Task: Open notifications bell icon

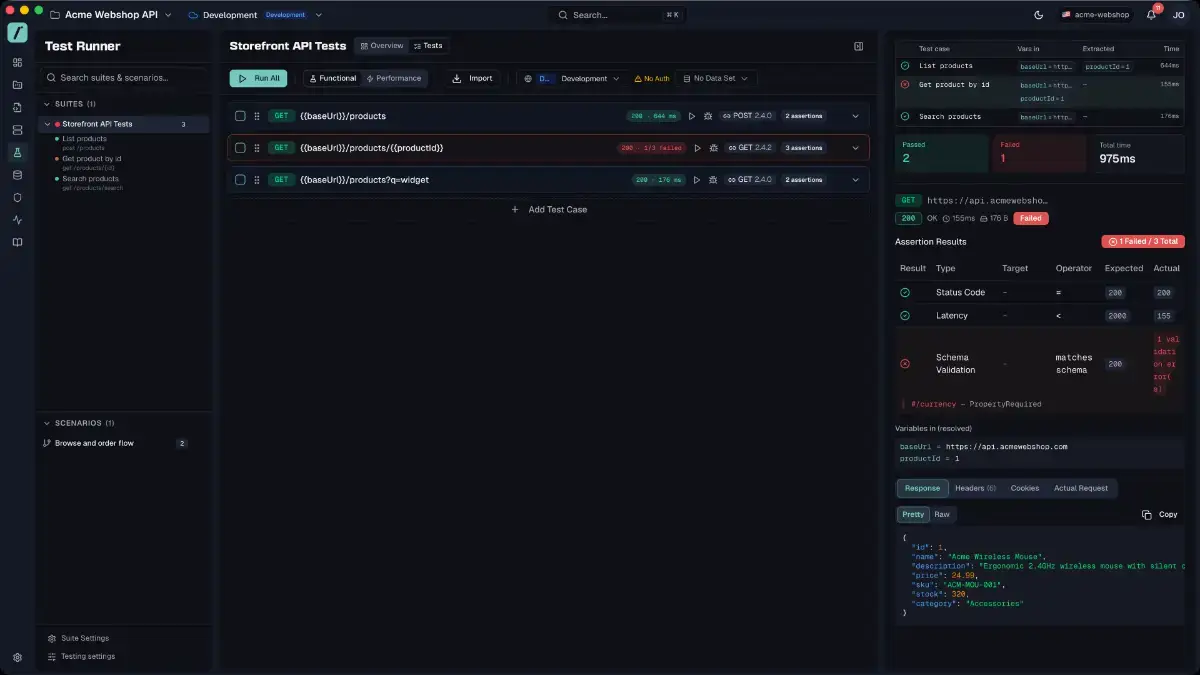Action: coord(1151,15)
